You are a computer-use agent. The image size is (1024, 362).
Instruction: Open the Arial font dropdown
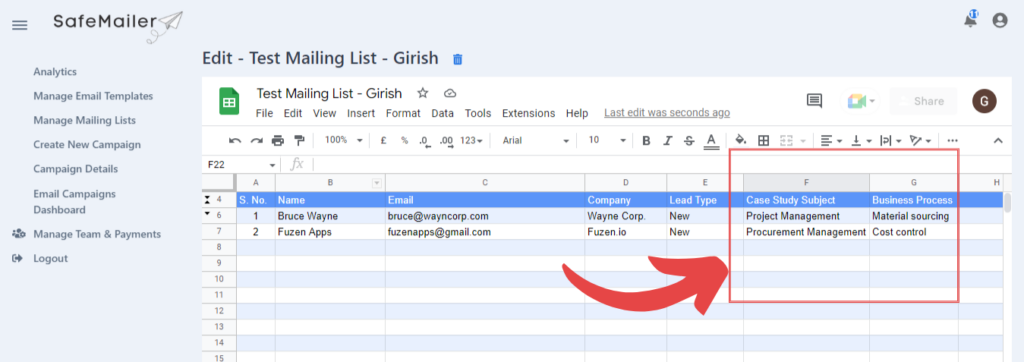click(x=536, y=140)
